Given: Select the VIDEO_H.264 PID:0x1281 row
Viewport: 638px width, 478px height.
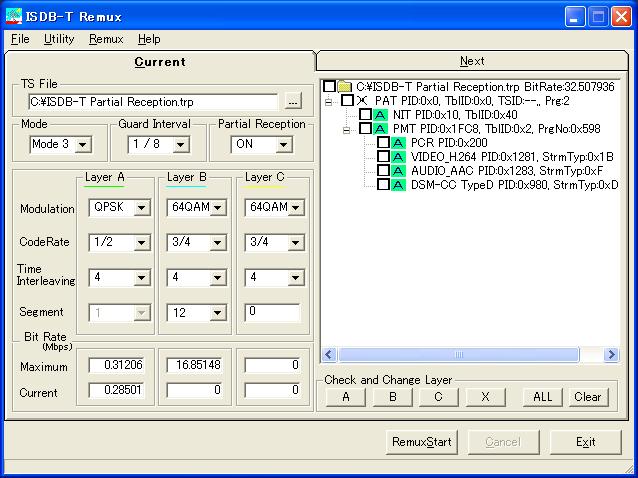Looking at the screenshot, I should pyautogui.click(x=512, y=157).
